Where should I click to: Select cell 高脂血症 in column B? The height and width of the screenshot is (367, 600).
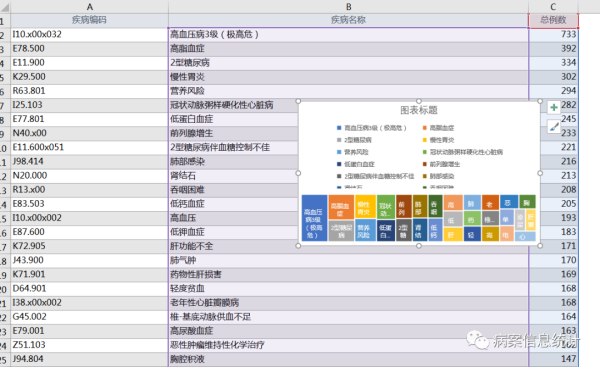(349, 49)
